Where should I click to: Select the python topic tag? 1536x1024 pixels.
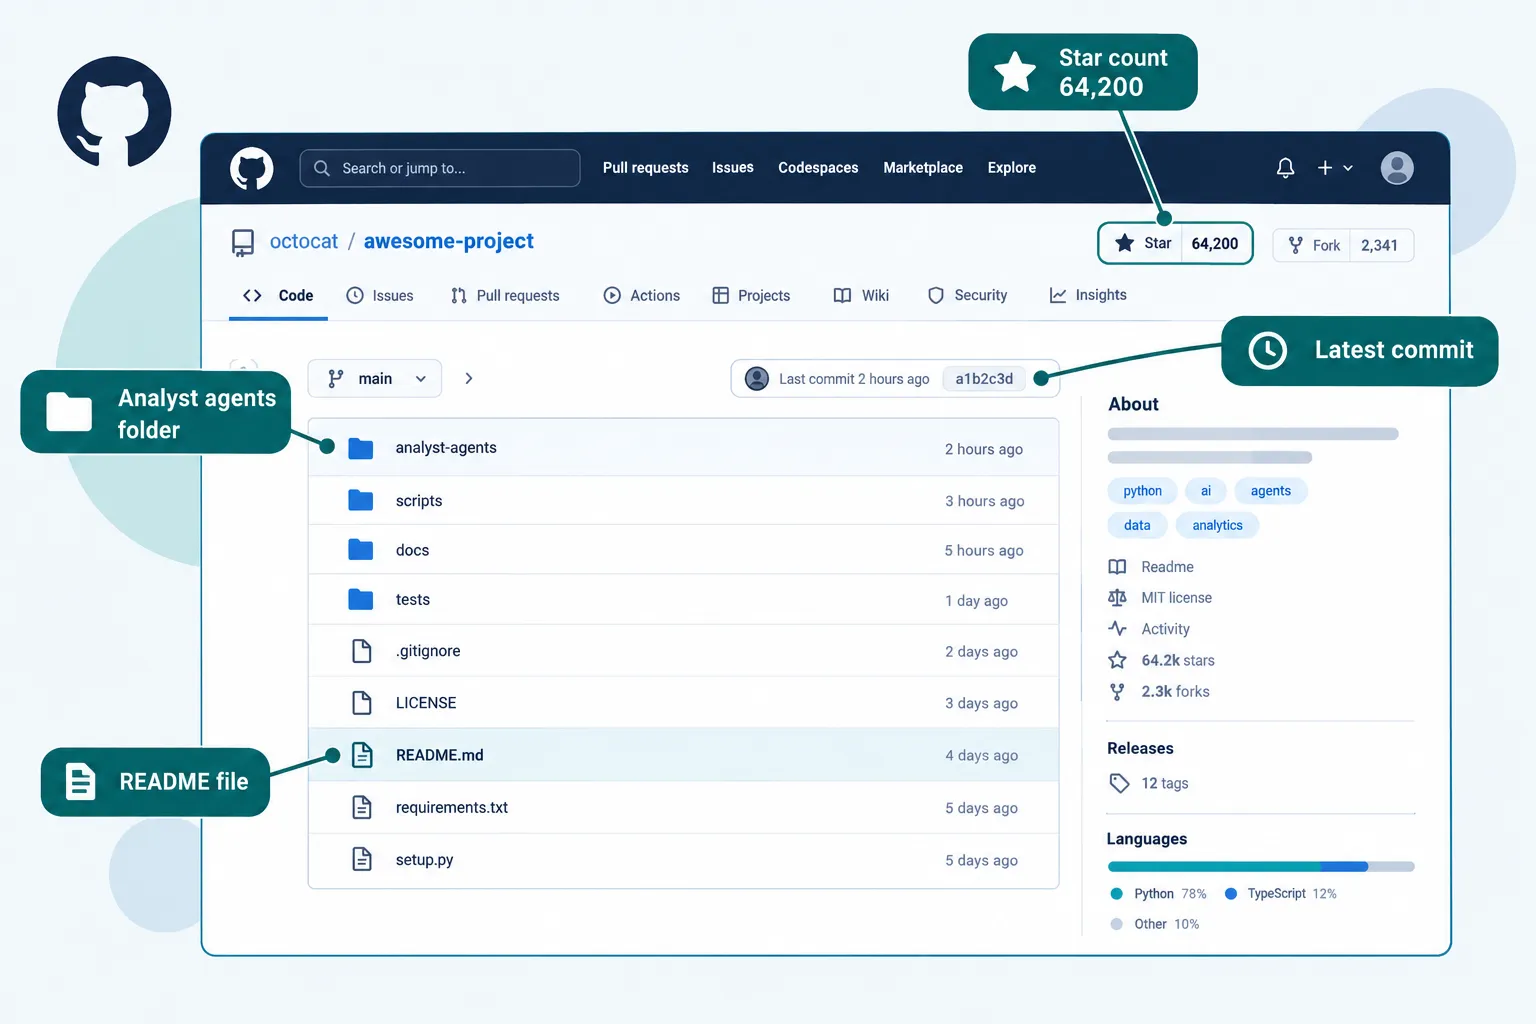(x=1142, y=491)
